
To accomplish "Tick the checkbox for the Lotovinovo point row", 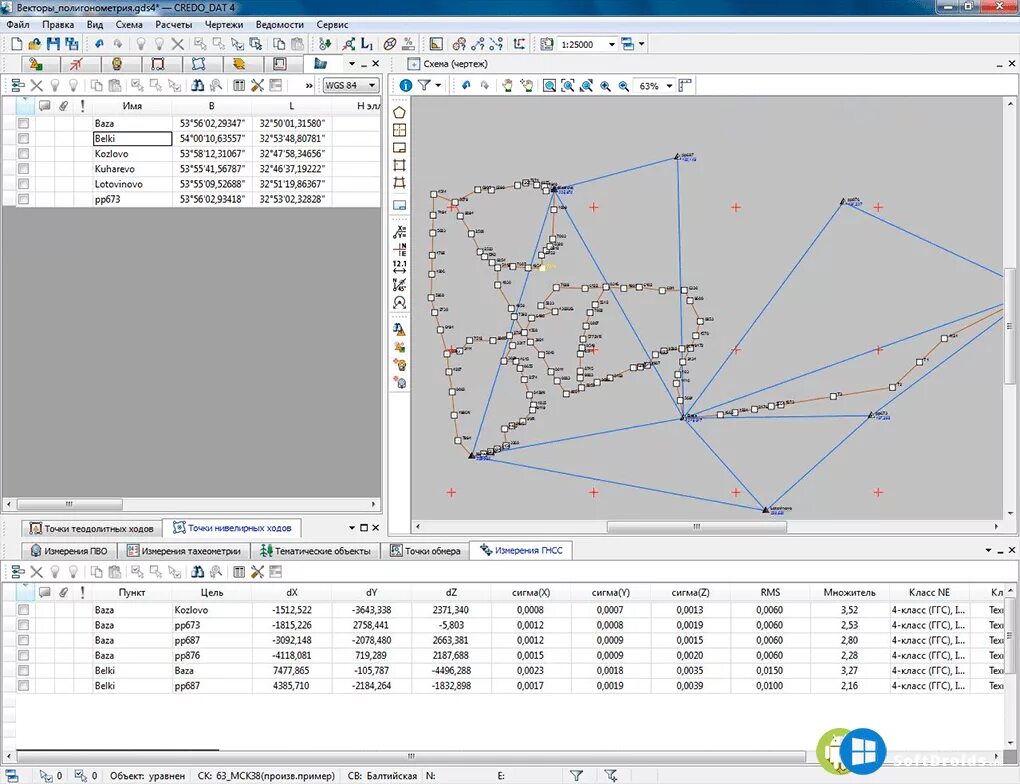I will pyautogui.click(x=23, y=184).
